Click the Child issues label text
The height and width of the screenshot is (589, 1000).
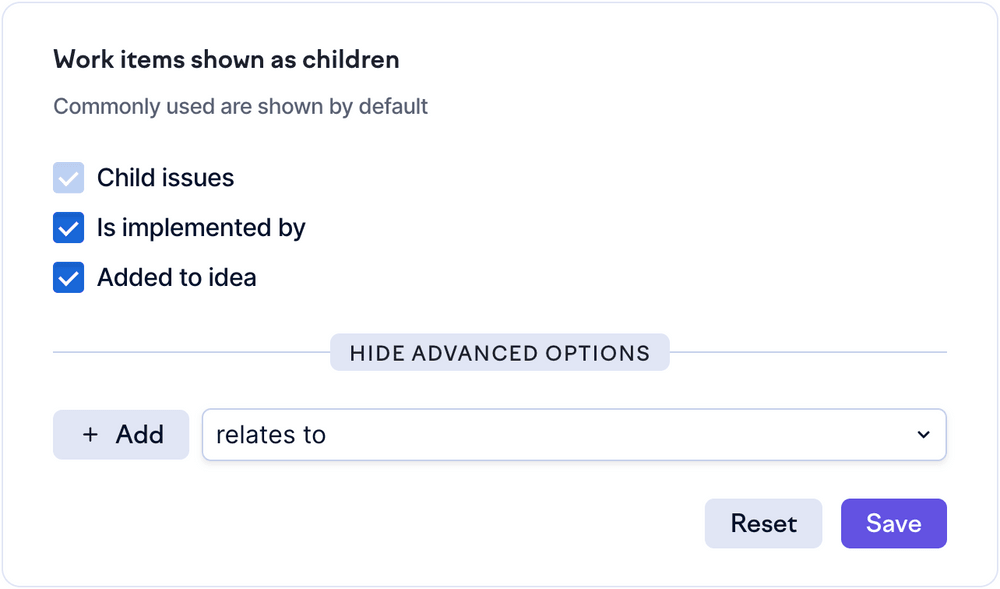tap(165, 179)
